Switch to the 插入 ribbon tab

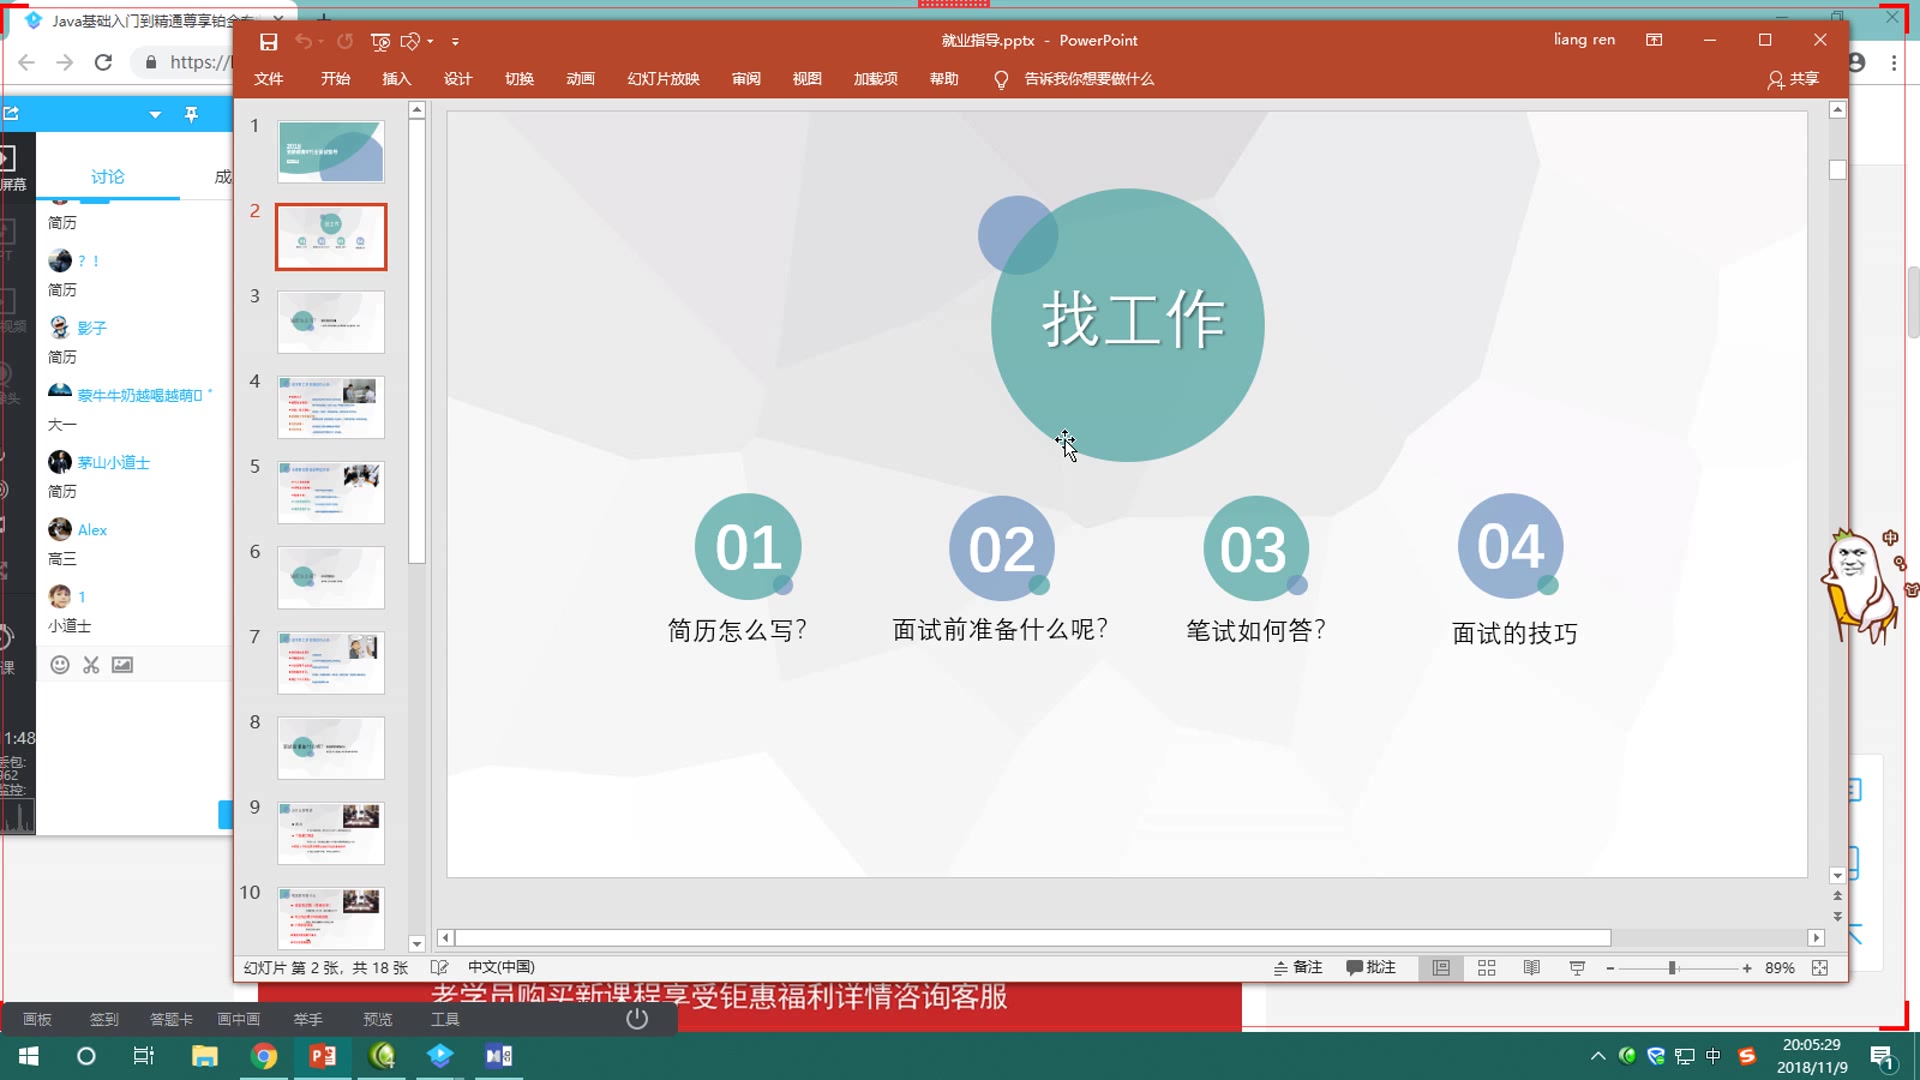[x=396, y=79]
